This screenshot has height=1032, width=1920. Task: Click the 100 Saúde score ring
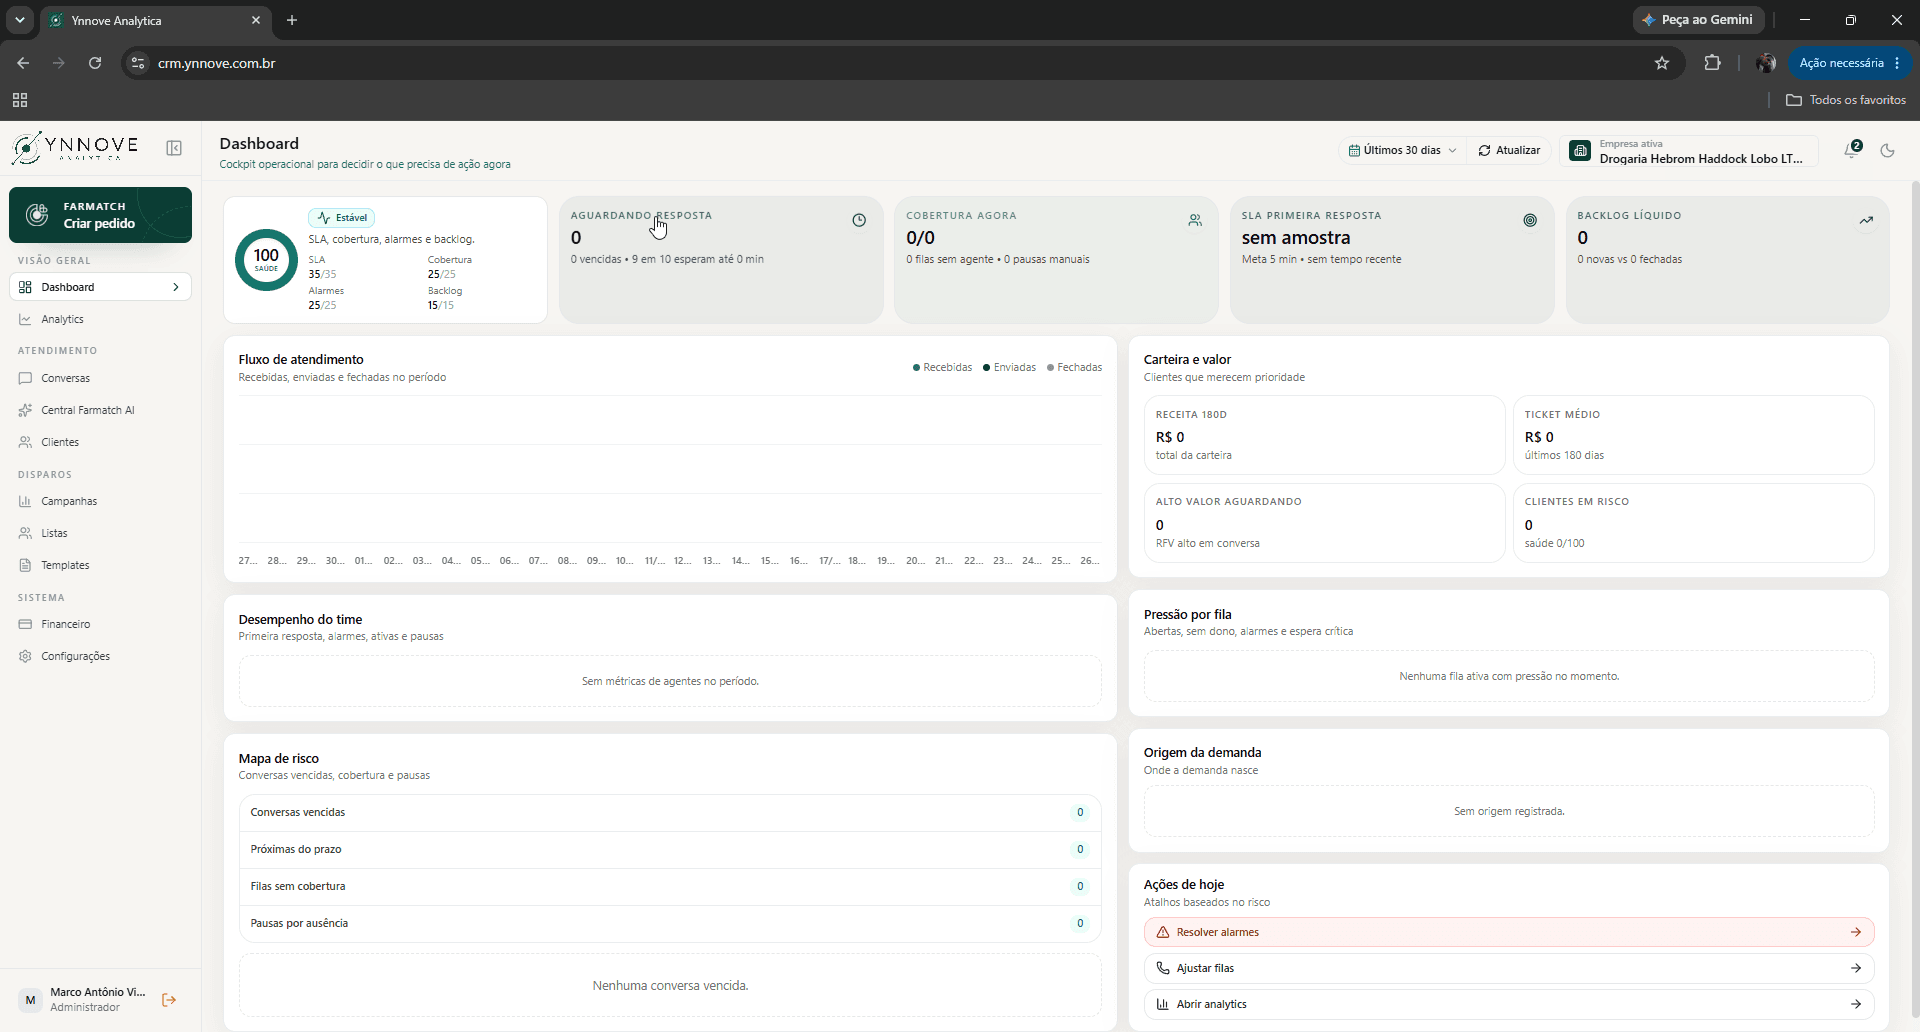click(266, 260)
